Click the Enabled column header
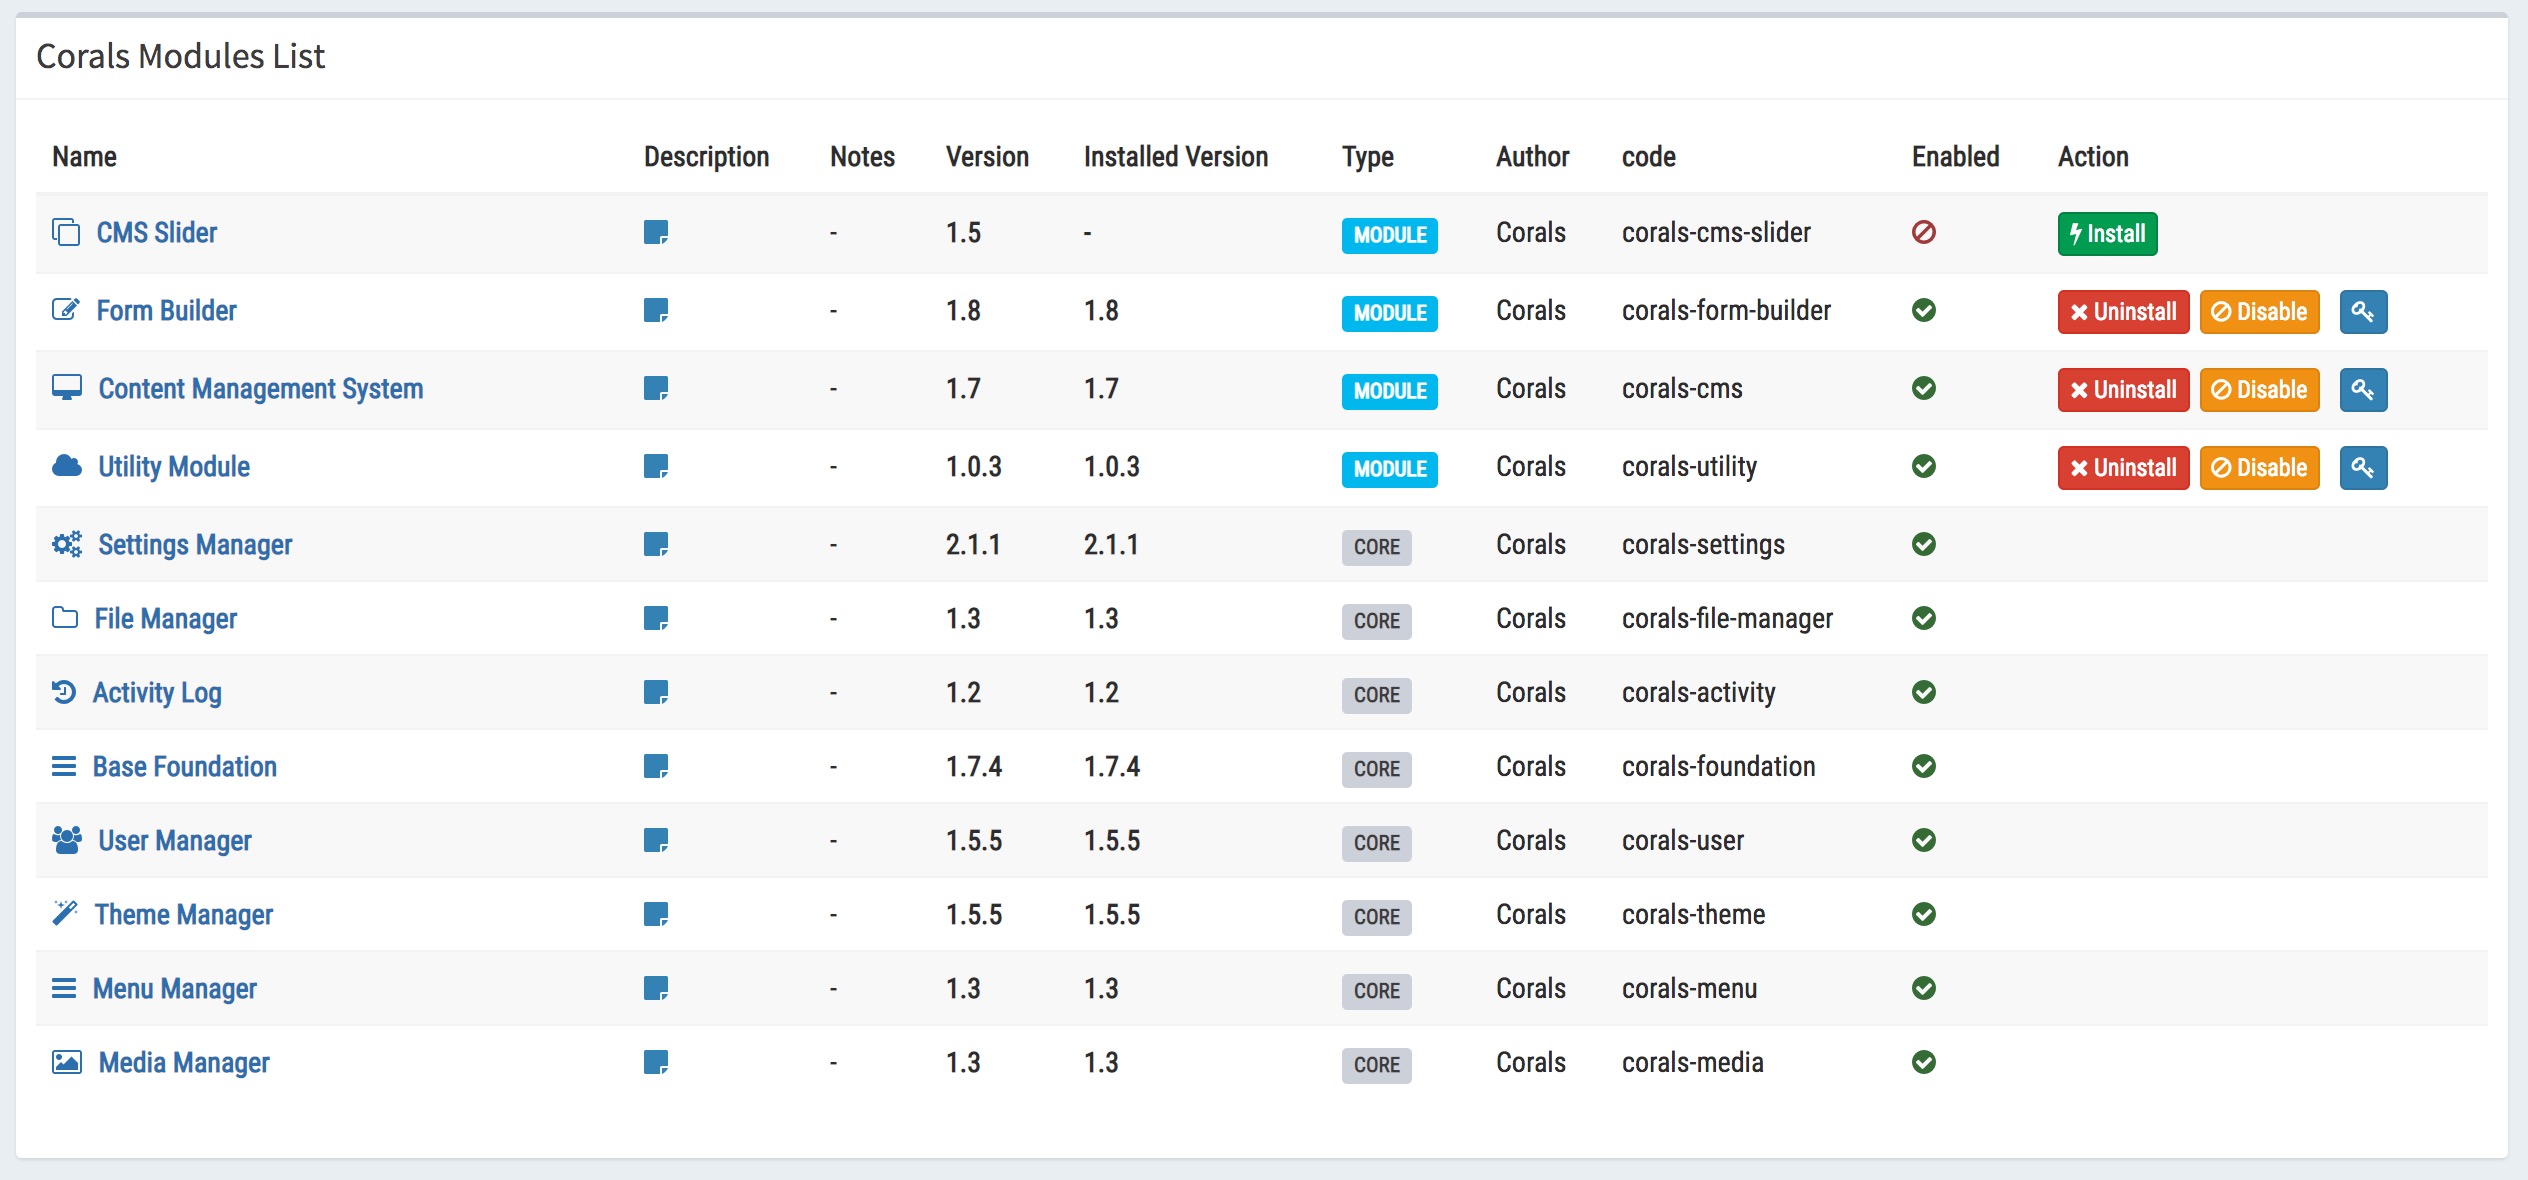 tap(1956, 157)
